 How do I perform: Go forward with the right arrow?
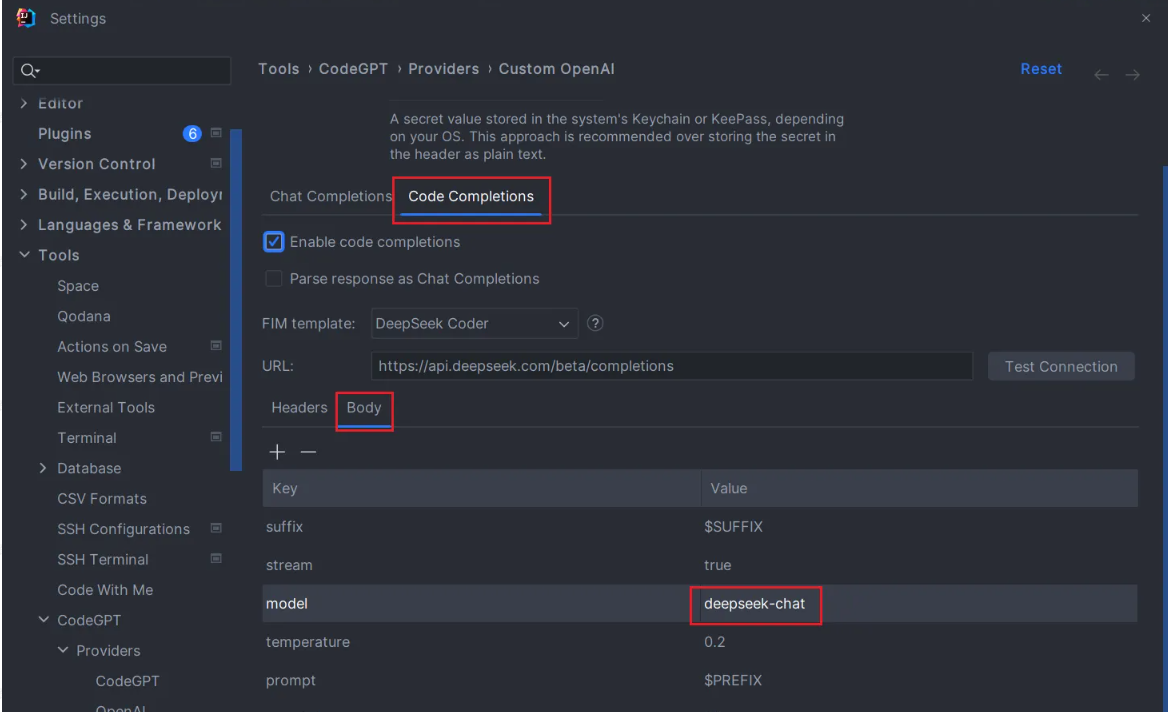tap(1132, 74)
